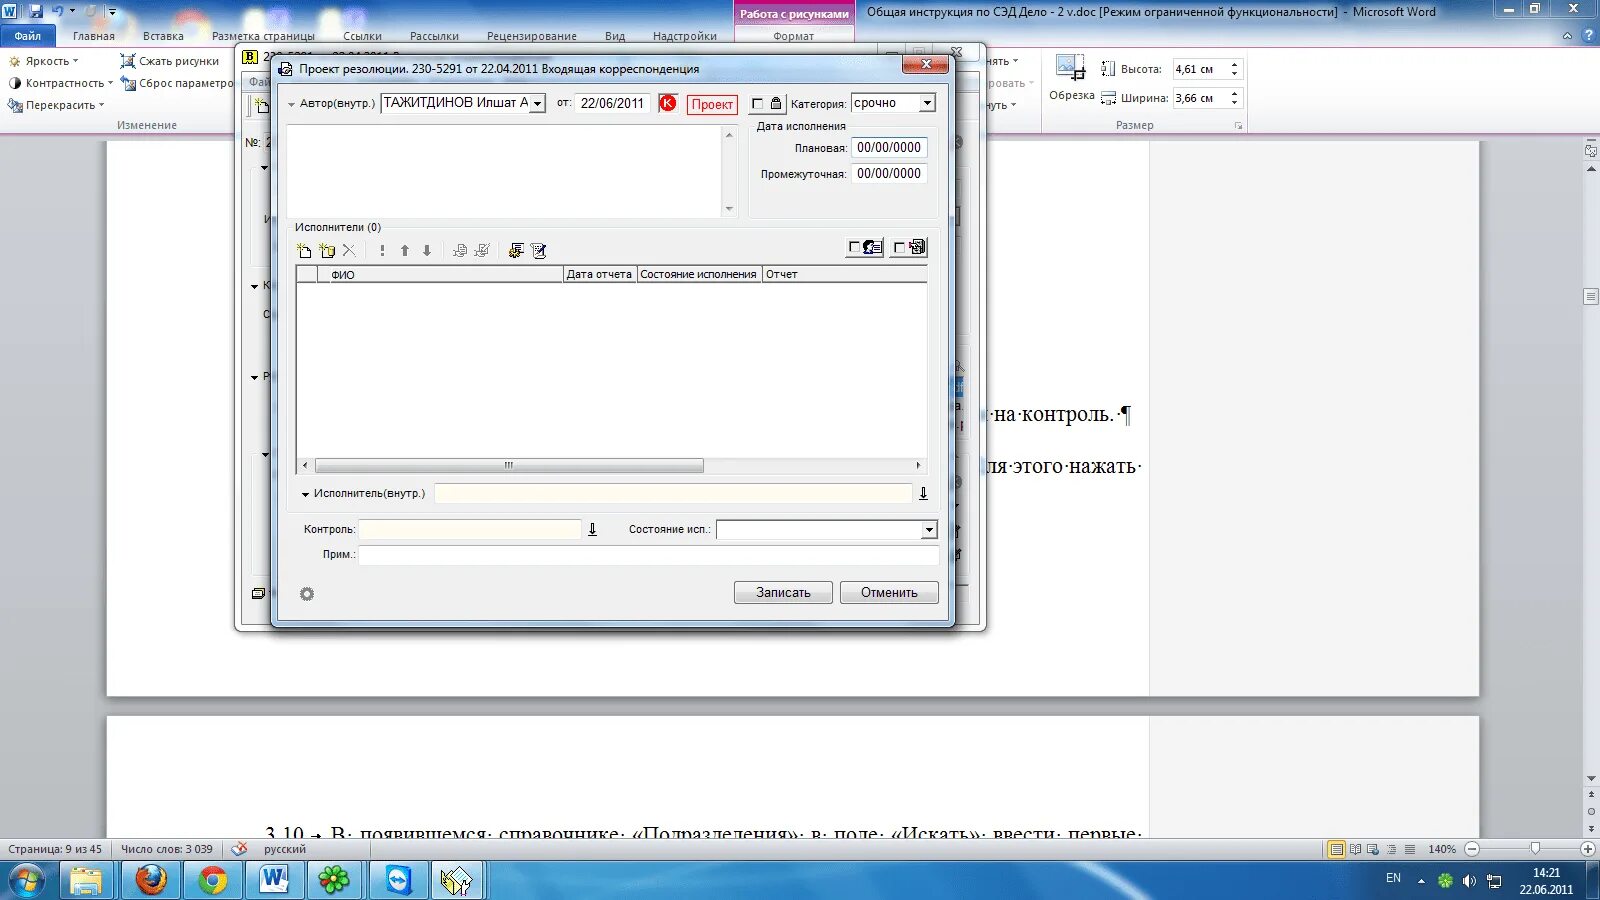Switch to the Рецензирование ribbon tab
The width and height of the screenshot is (1600, 900).
click(532, 36)
